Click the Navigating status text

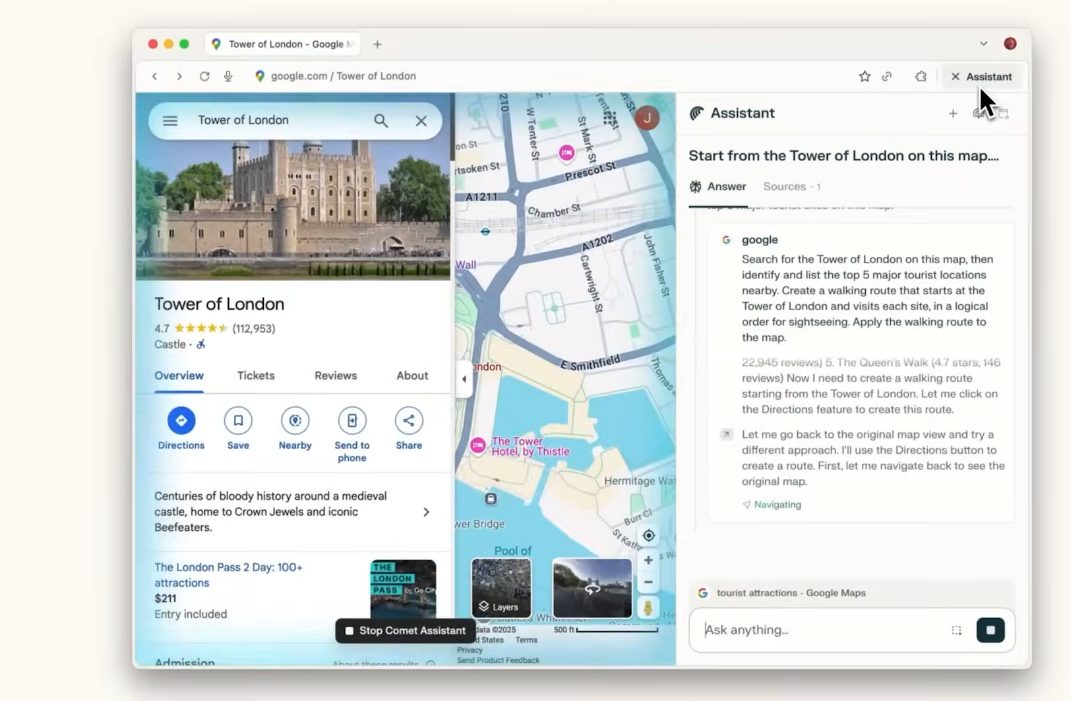(x=777, y=505)
